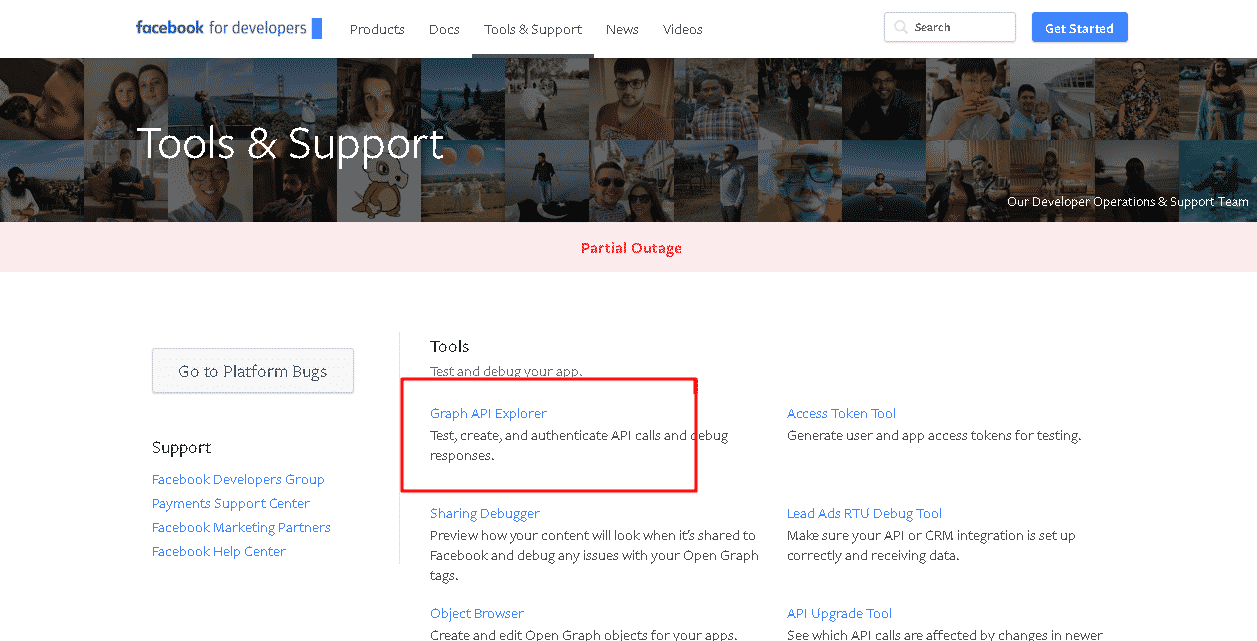Viewport: 1257px width, 641px height.
Task: Launch the Sharing Debugger
Action: [x=485, y=513]
